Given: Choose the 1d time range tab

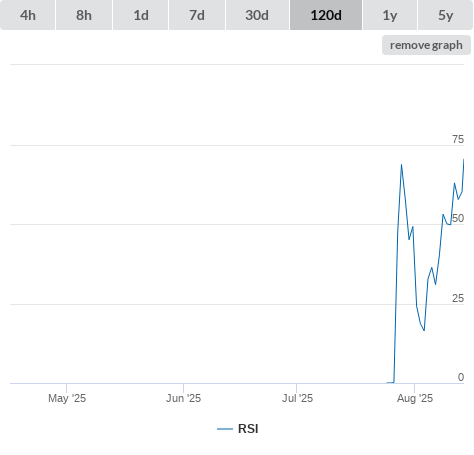Looking at the screenshot, I should [x=141, y=15].
